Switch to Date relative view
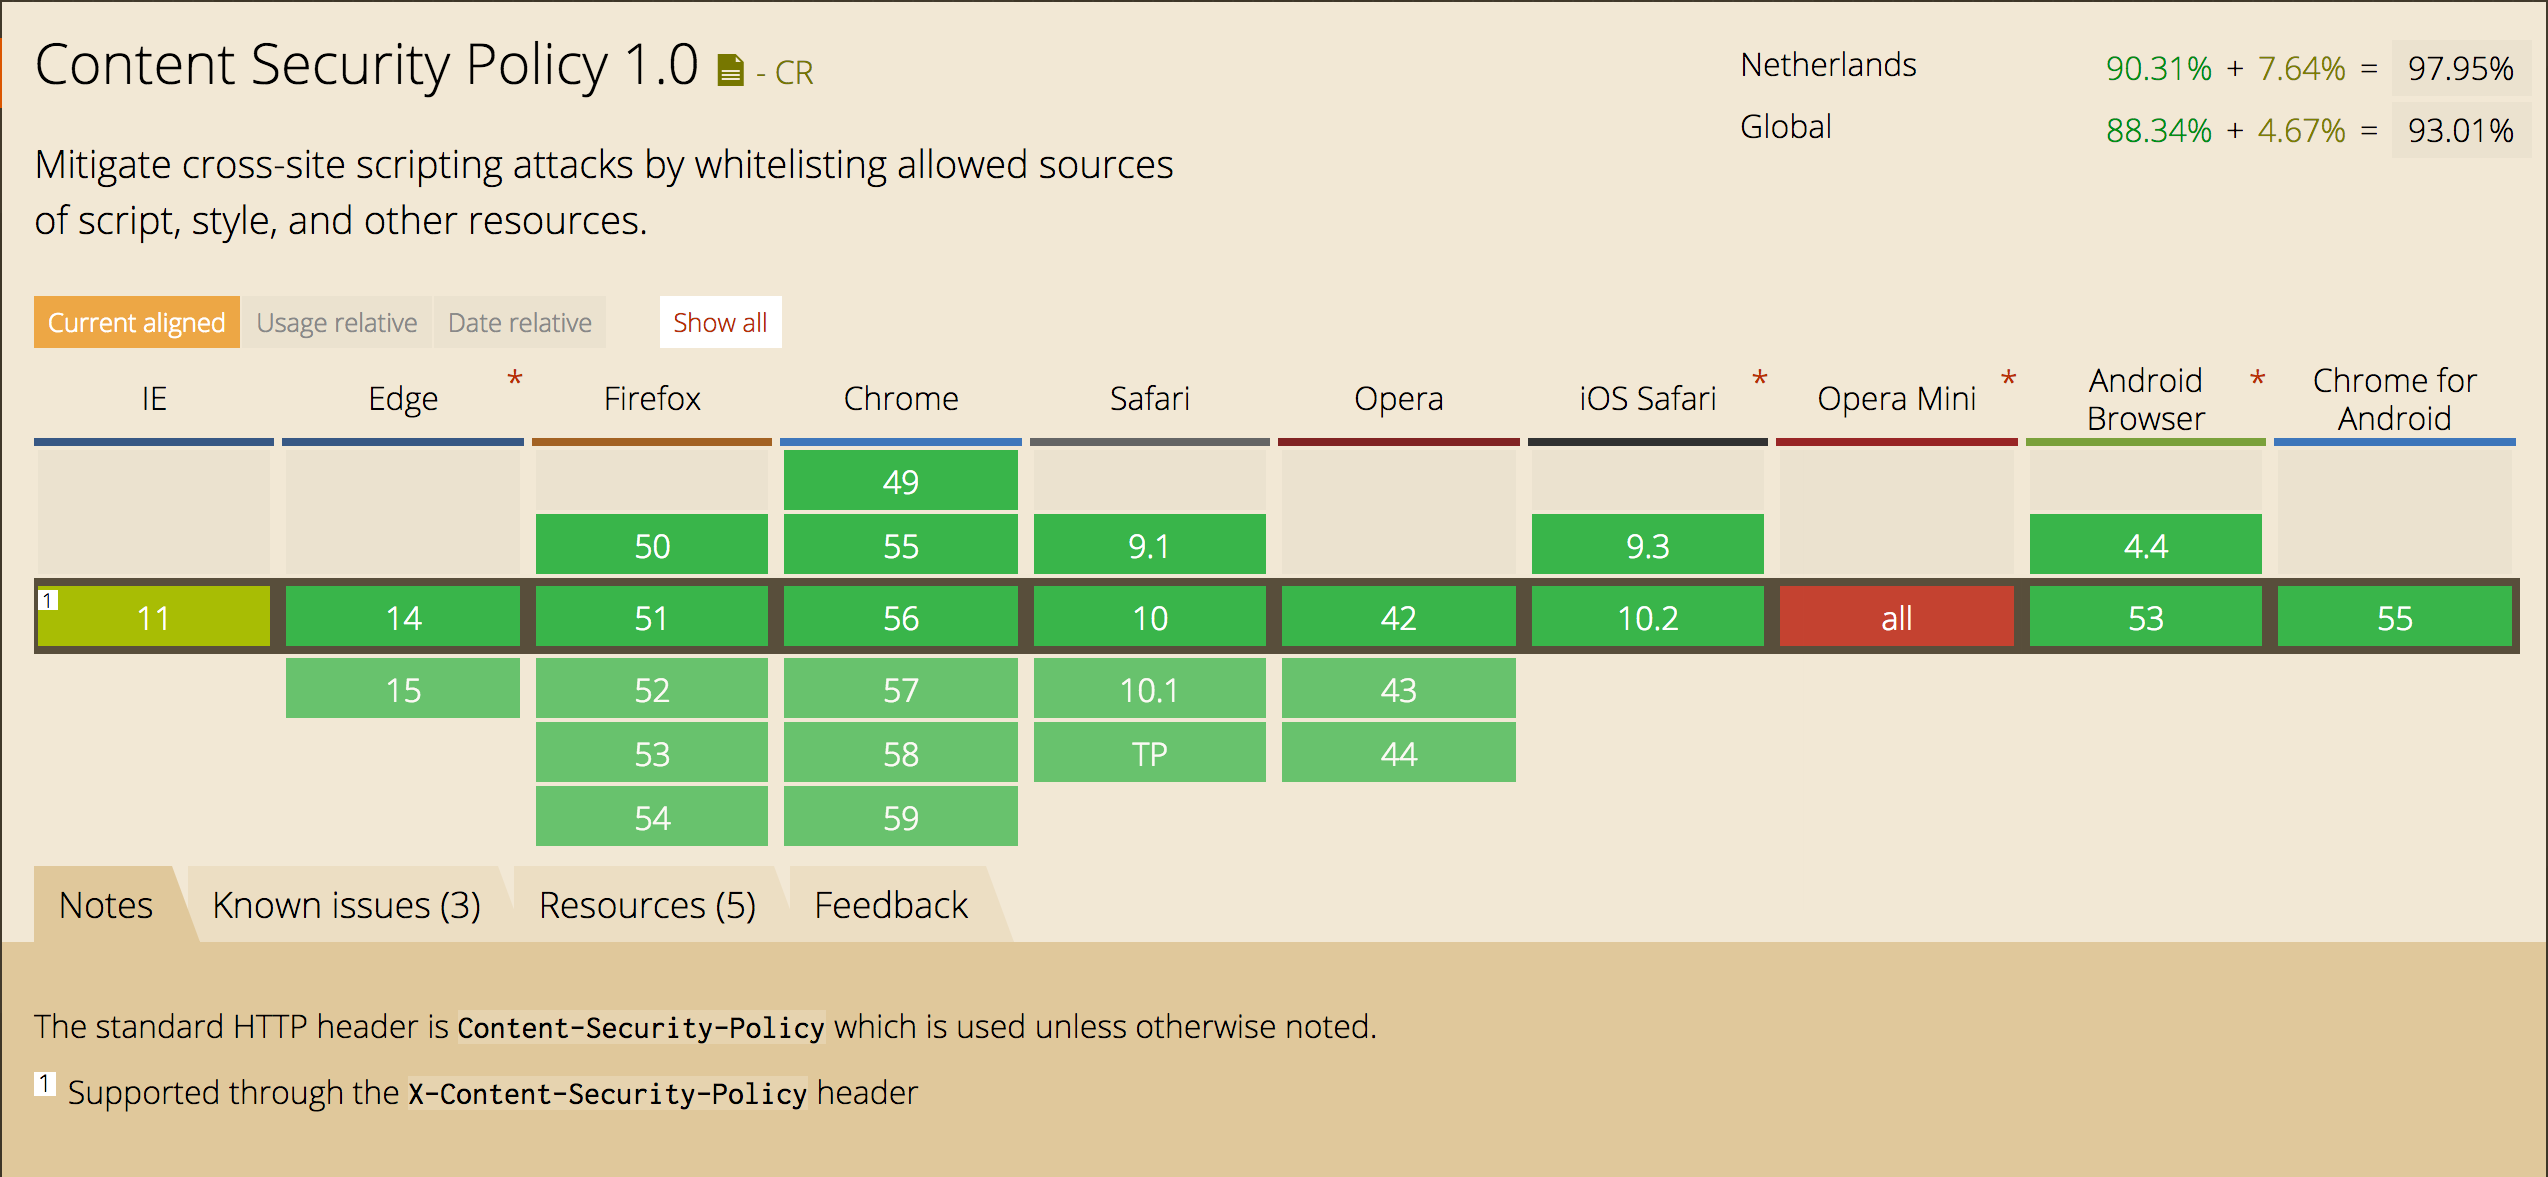 [520, 322]
